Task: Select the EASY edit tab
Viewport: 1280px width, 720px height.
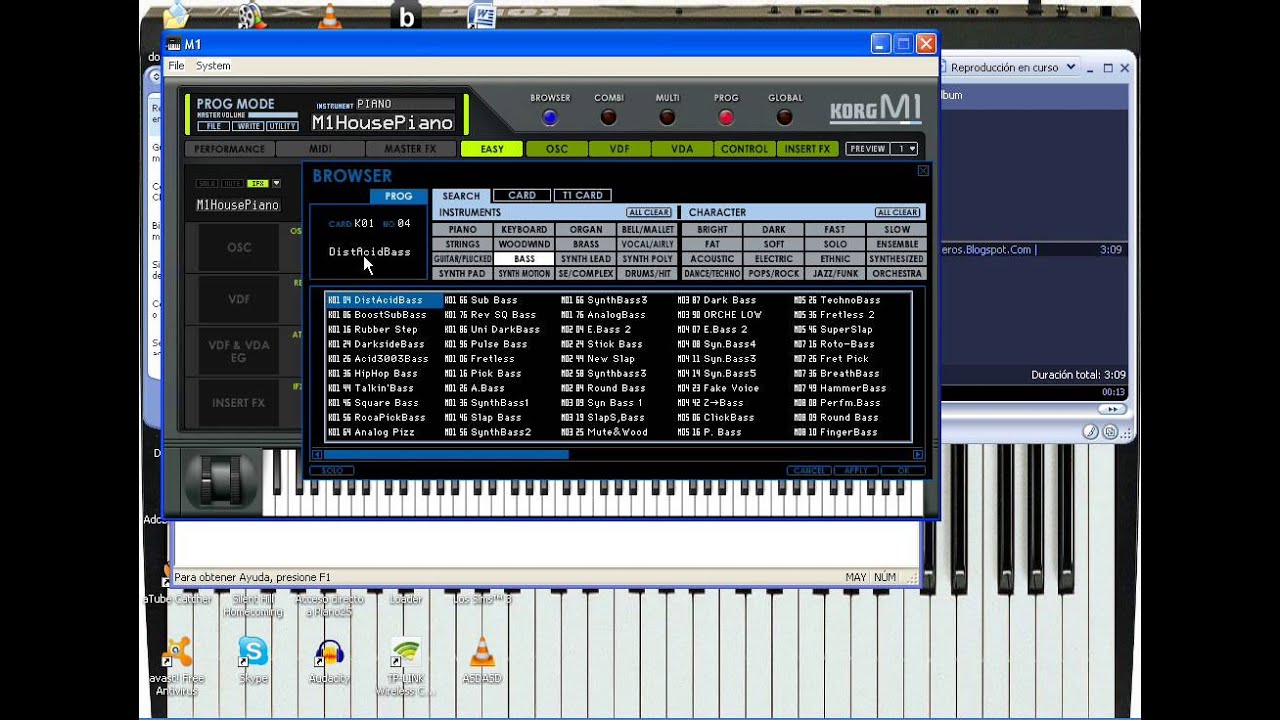Action: coord(492,149)
